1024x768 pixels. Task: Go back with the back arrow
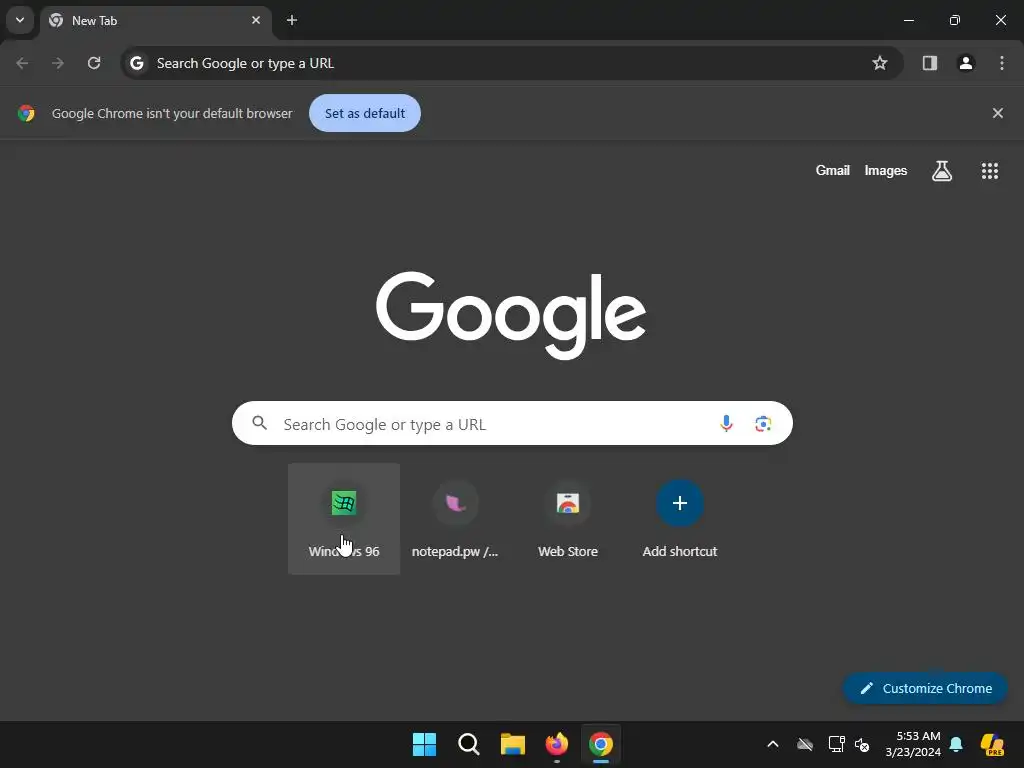[x=22, y=63]
